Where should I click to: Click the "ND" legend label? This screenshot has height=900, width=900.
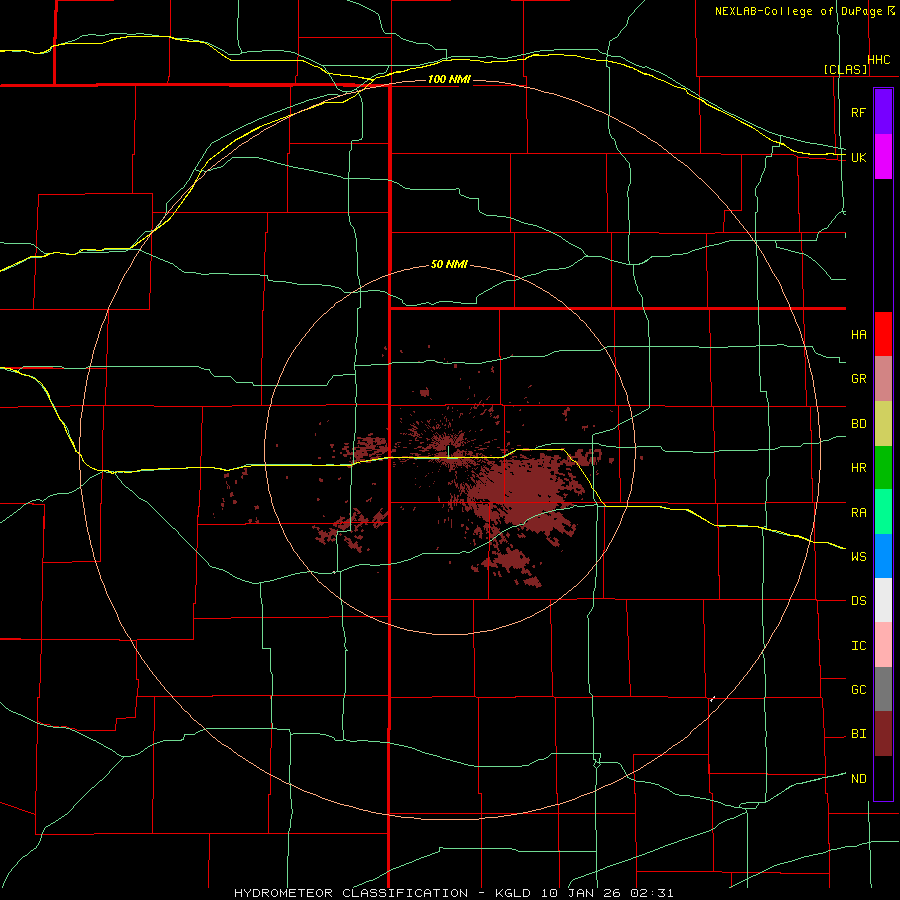click(x=858, y=778)
